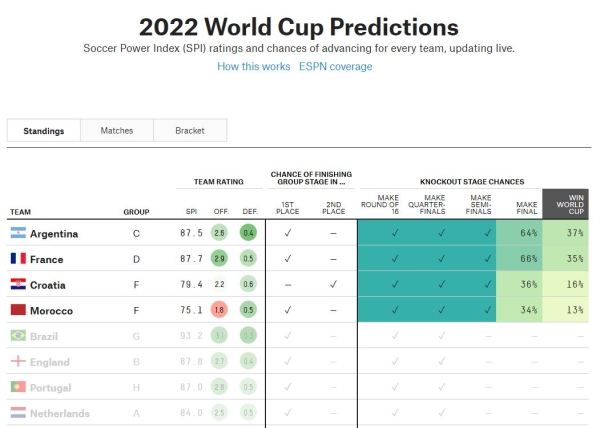
Task: Open the ESPN coverage link
Action: click(336, 67)
